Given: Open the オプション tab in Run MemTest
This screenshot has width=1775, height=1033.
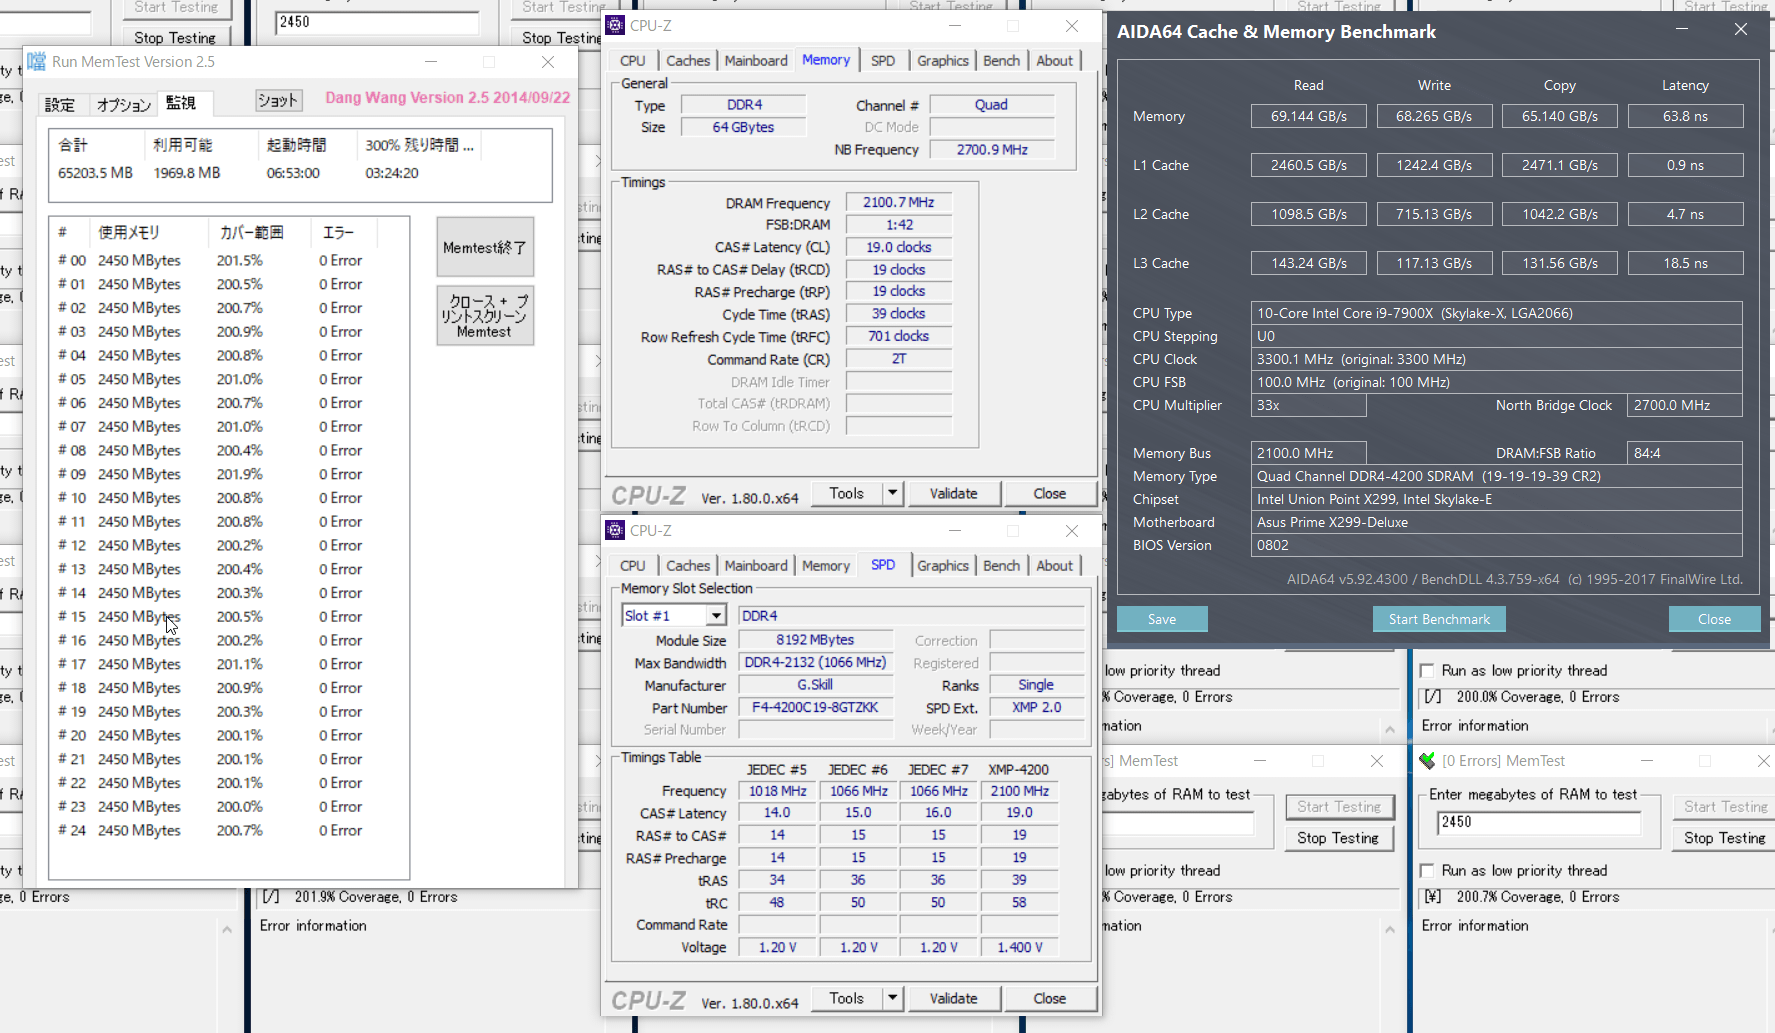Looking at the screenshot, I should (x=123, y=105).
